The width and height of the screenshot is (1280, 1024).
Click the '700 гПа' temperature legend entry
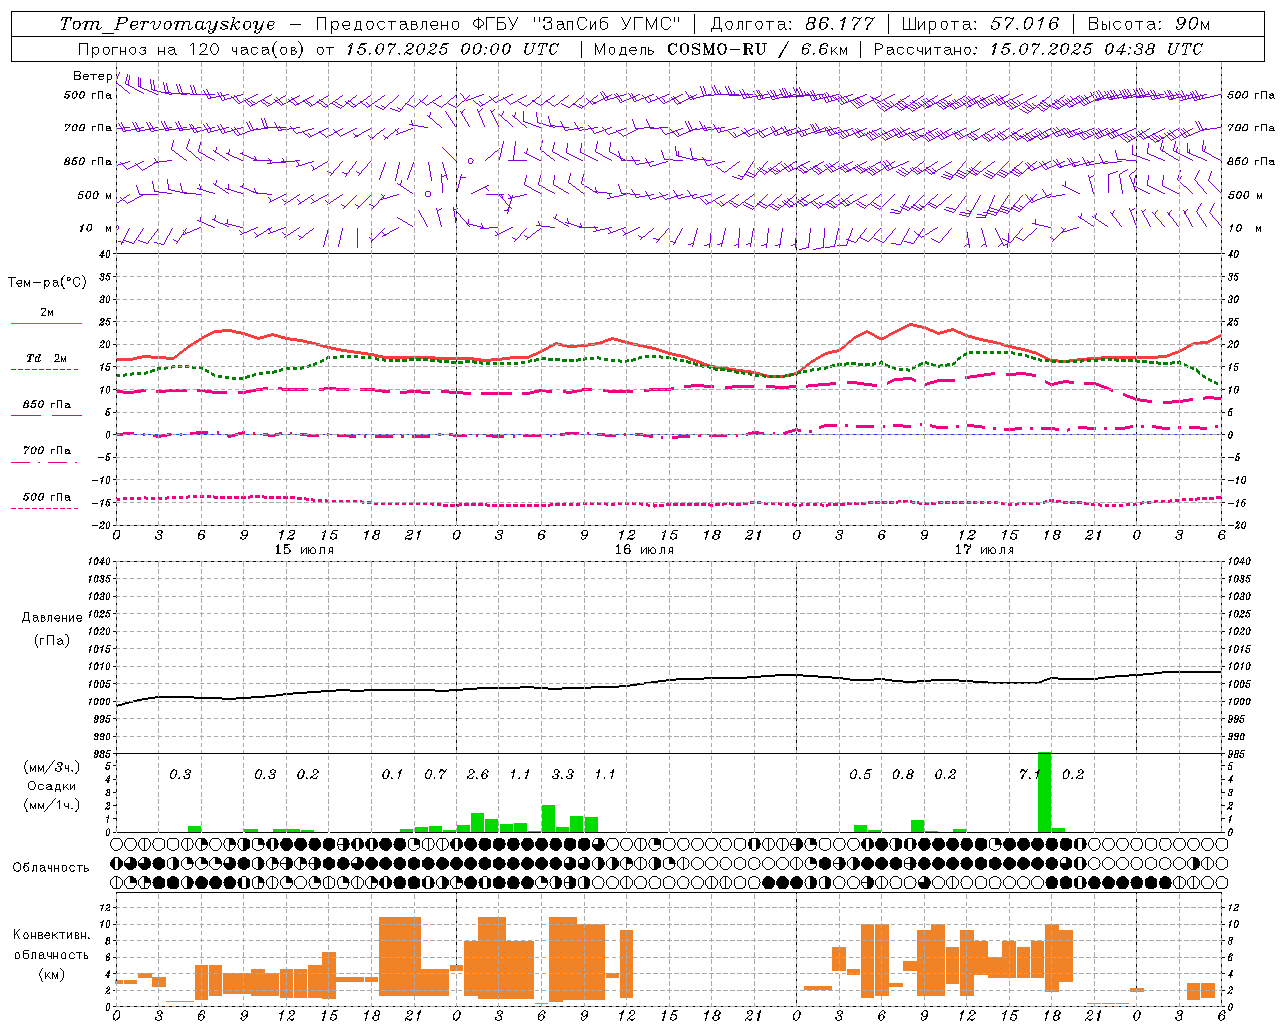tap(47, 451)
